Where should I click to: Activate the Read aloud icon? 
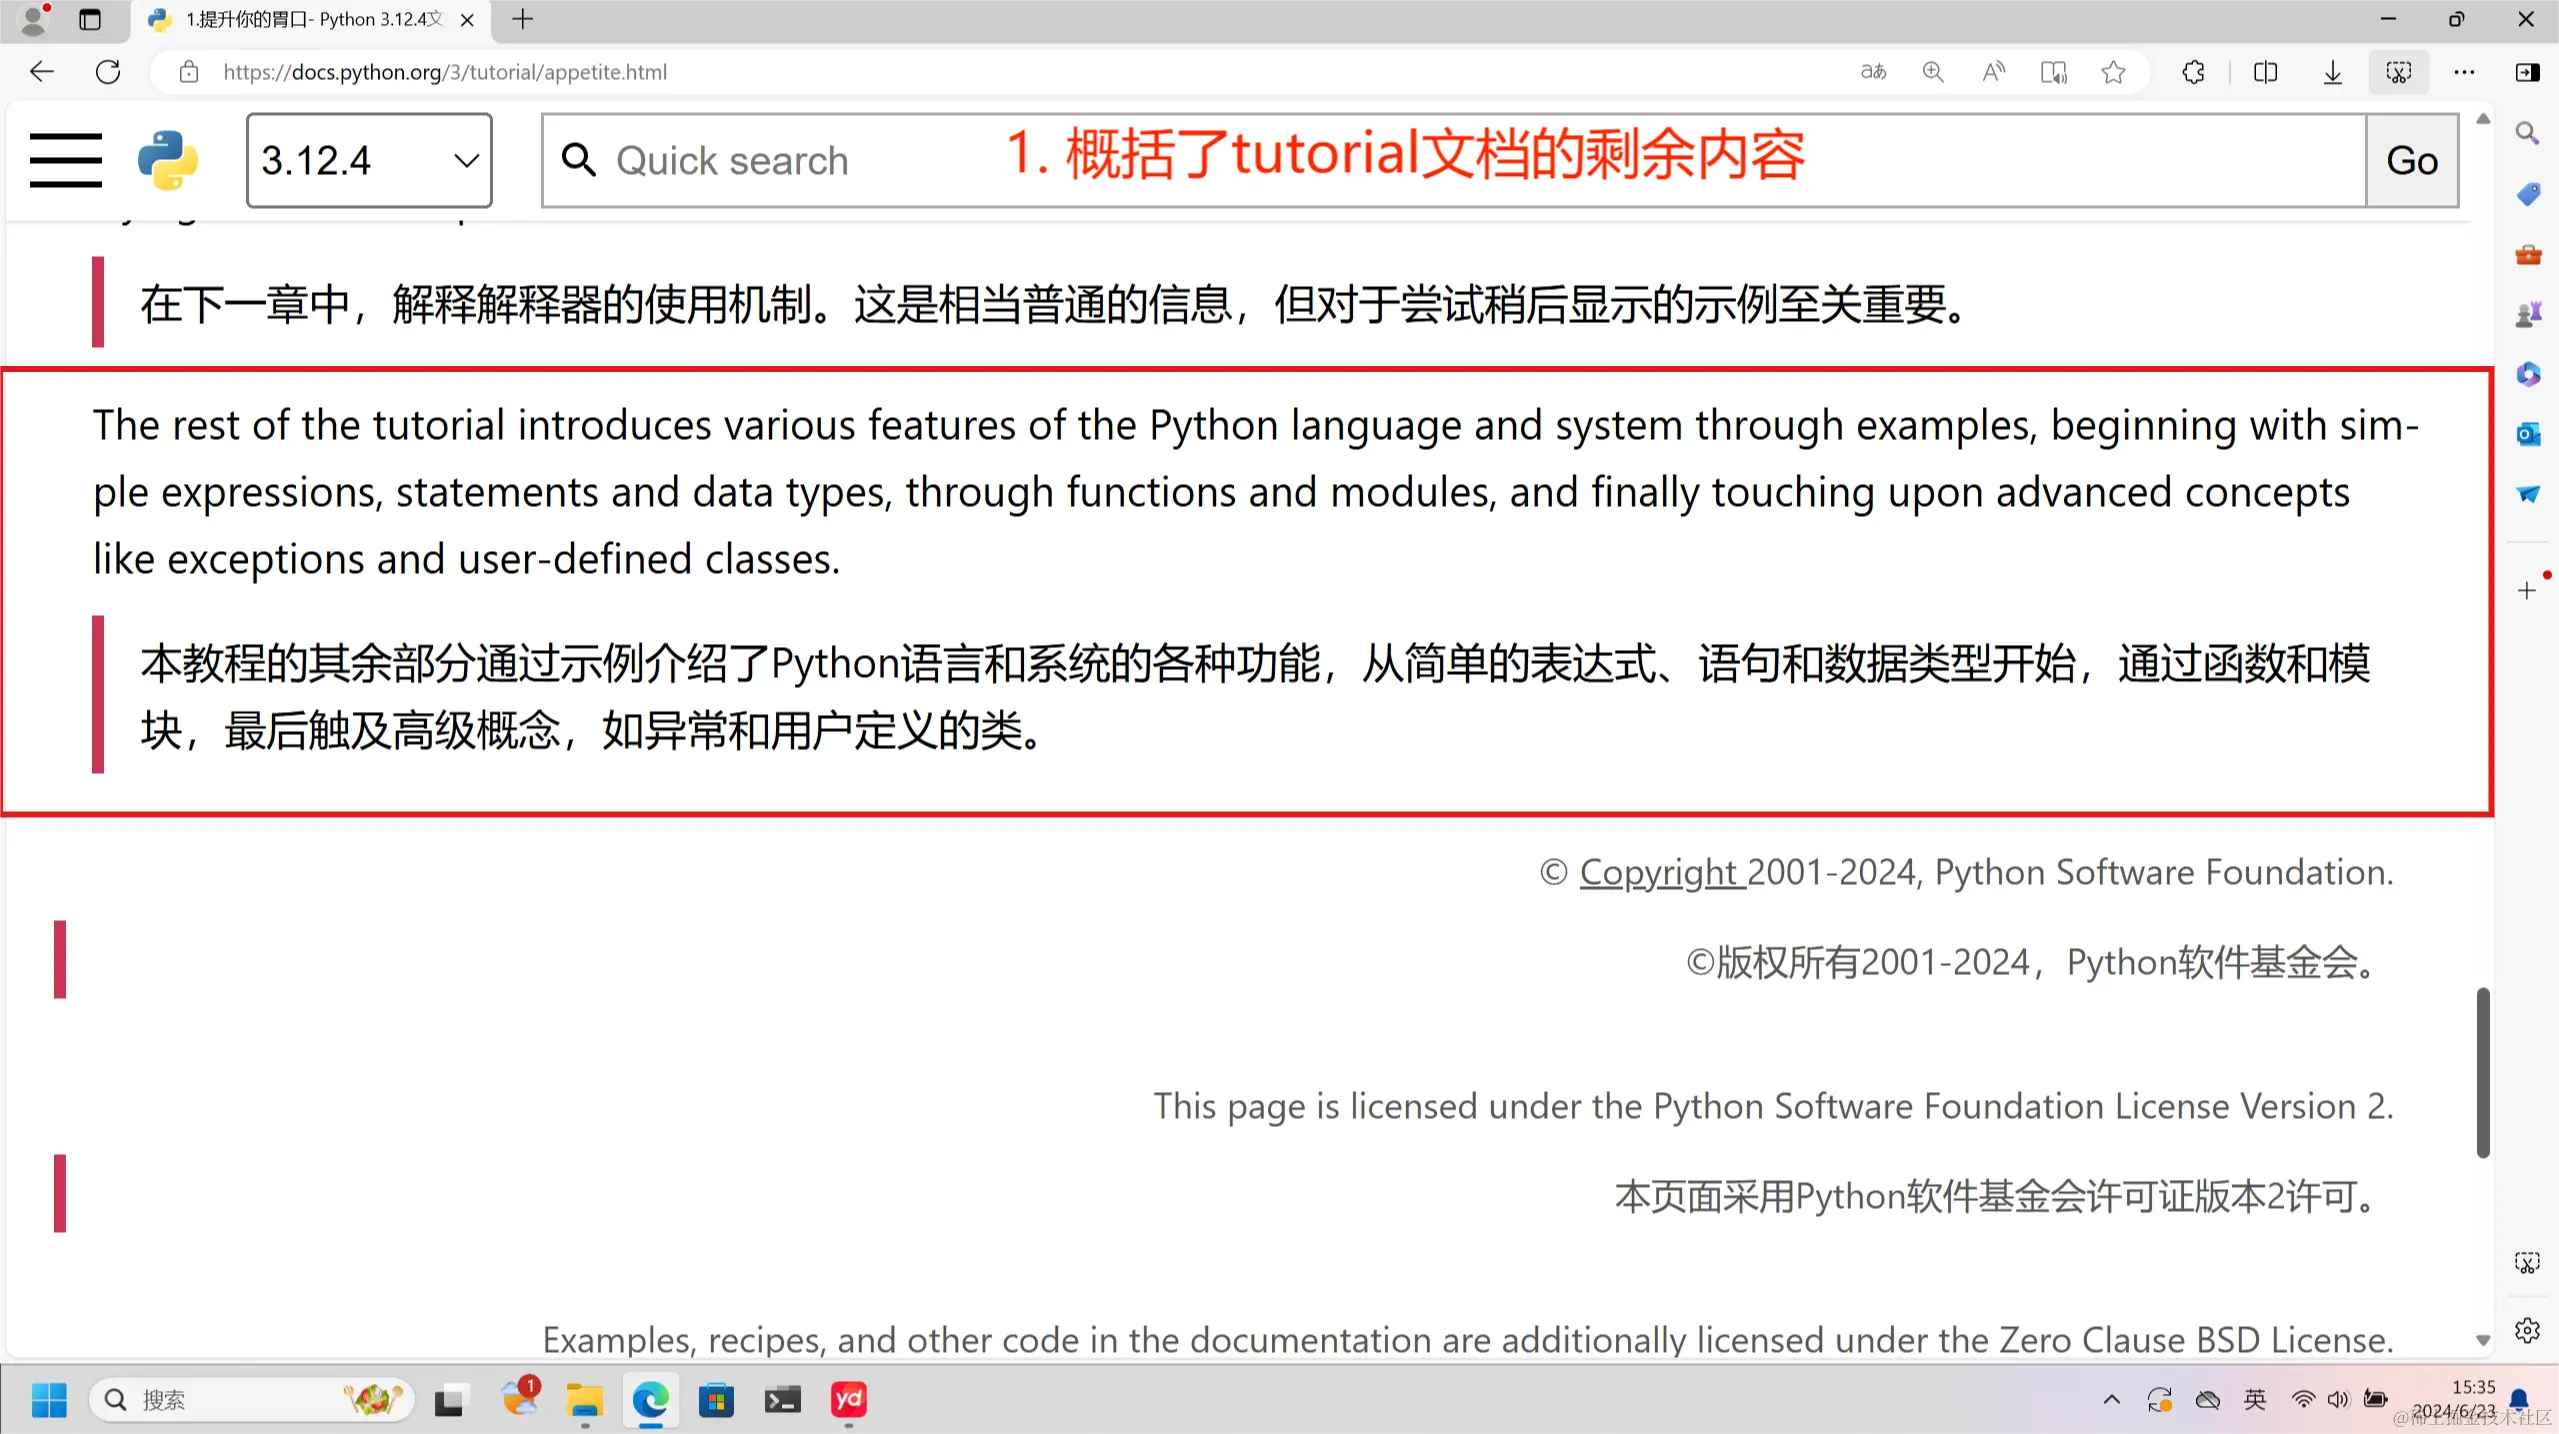pos(1993,72)
